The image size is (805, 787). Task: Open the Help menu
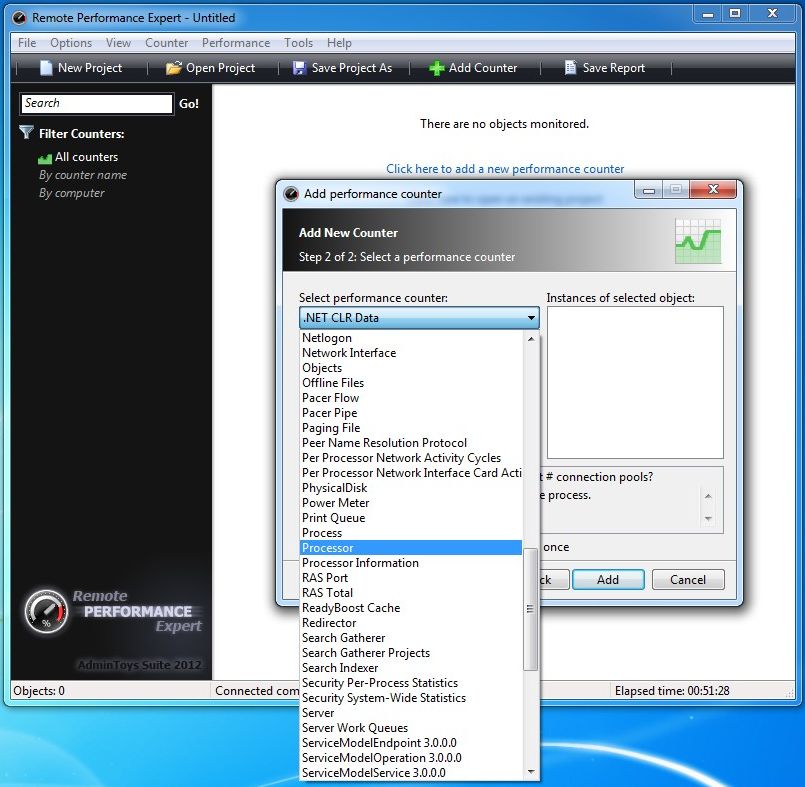339,43
